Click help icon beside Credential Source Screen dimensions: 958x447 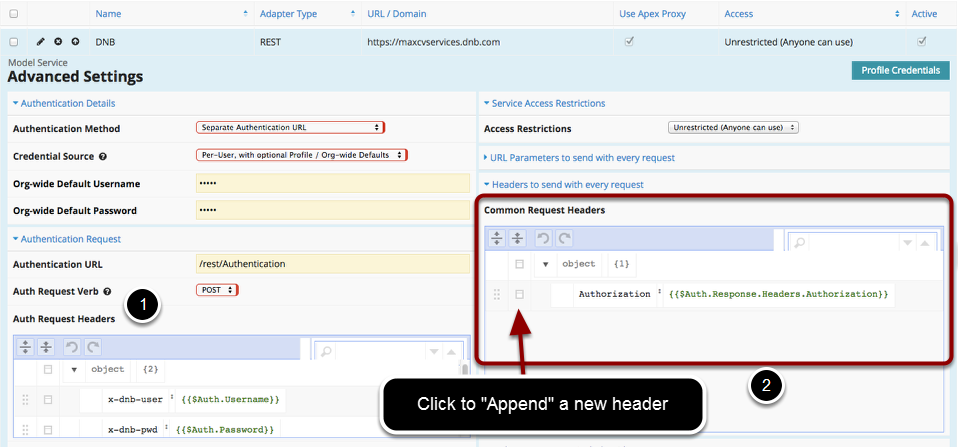tap(104, 156)
